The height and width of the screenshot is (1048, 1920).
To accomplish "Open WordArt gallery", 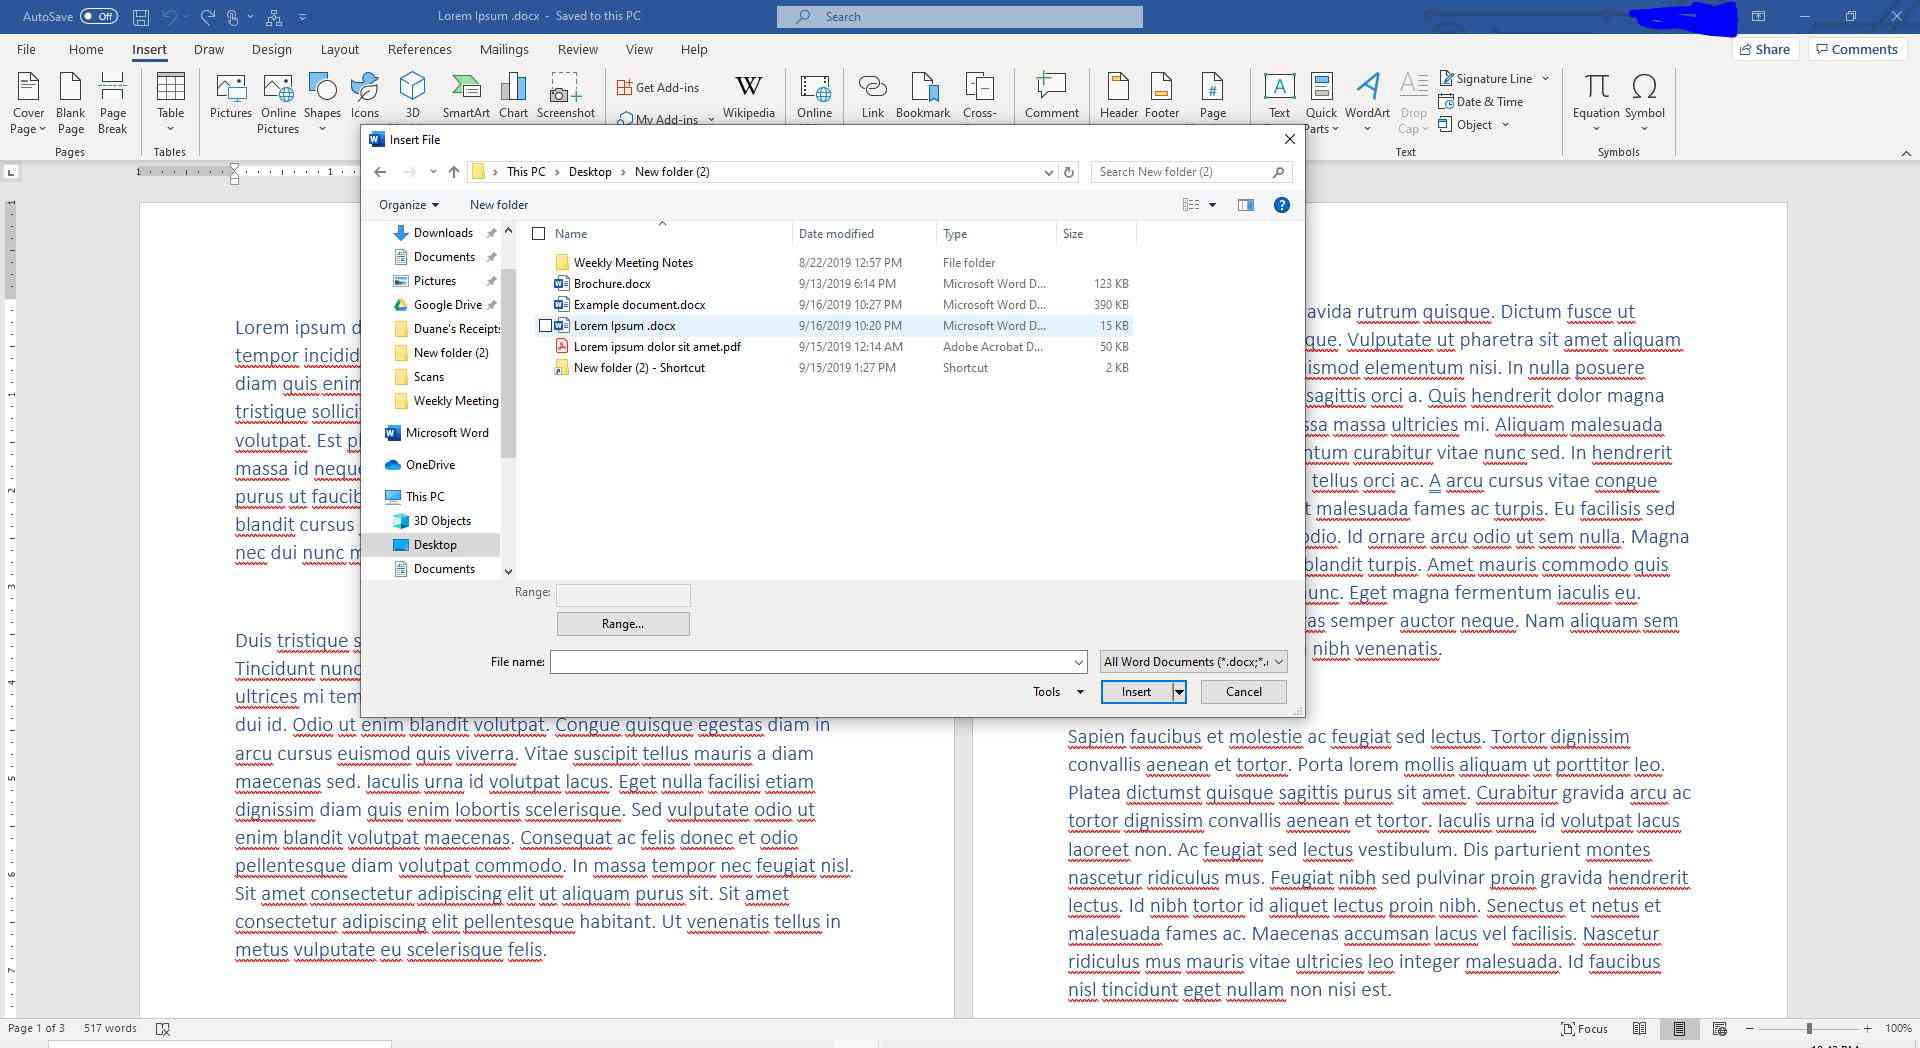I will [1366, 103].
